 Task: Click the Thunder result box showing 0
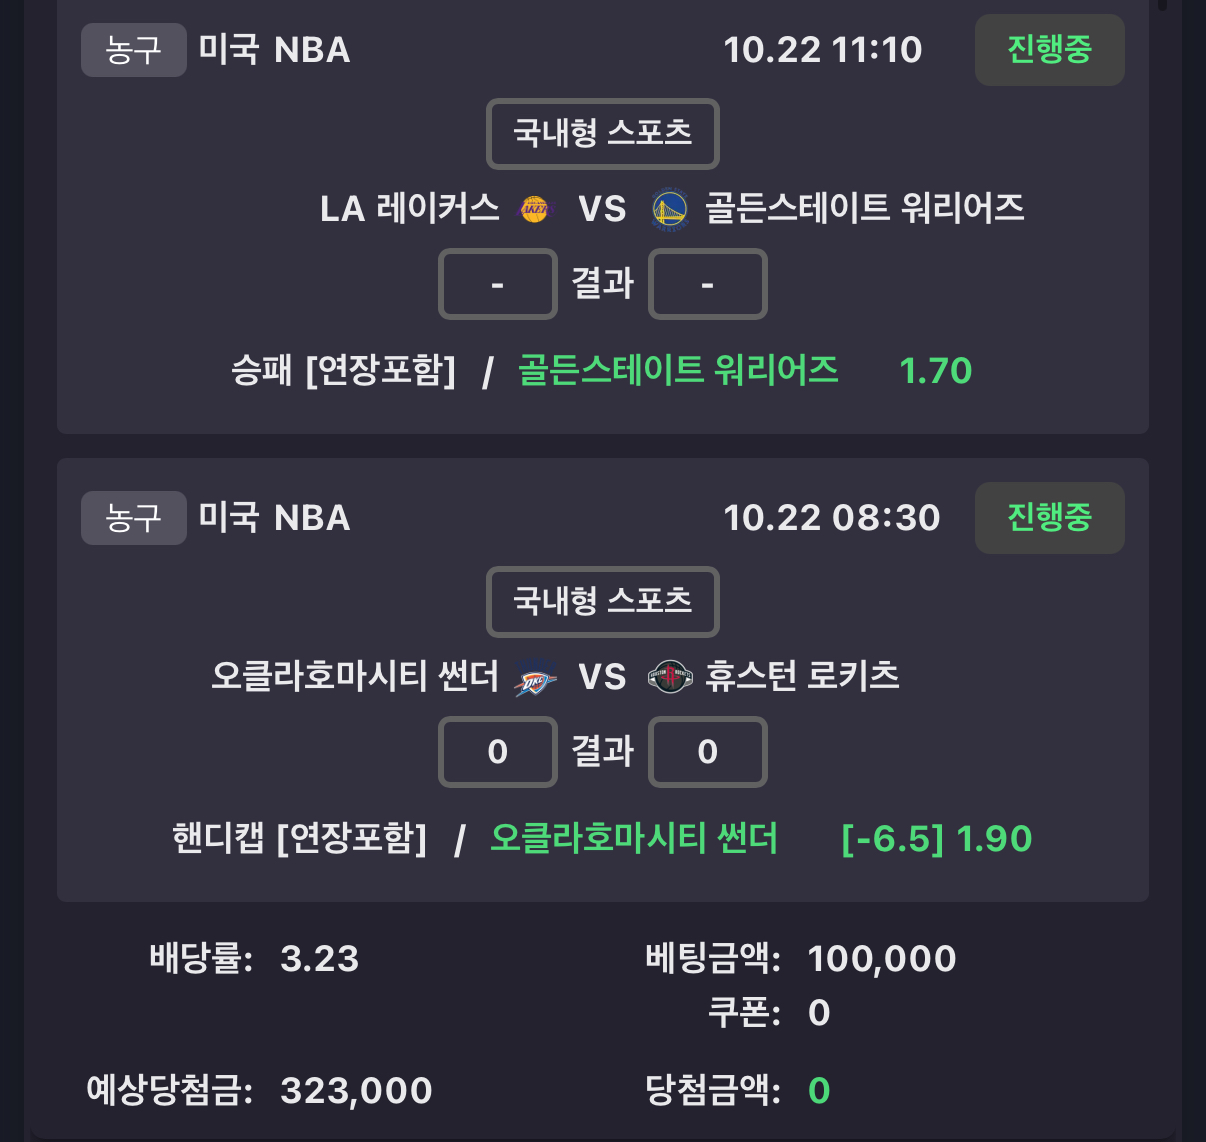497,752
